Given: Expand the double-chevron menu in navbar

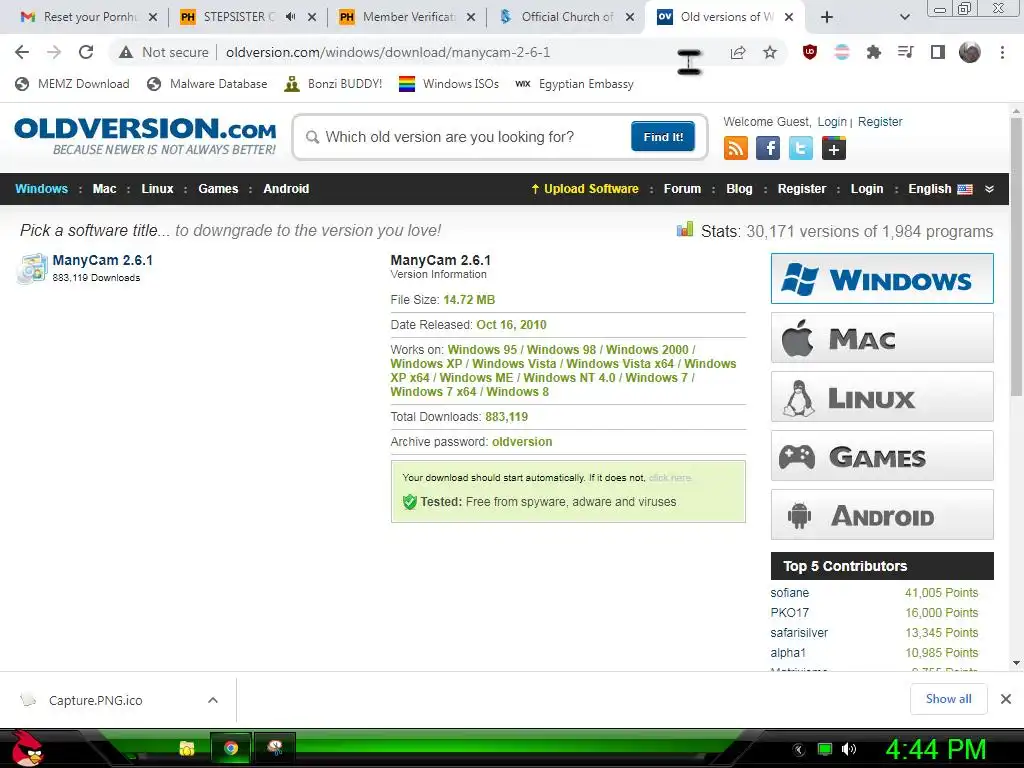Looking at the screenshot, I should point(989,189).
